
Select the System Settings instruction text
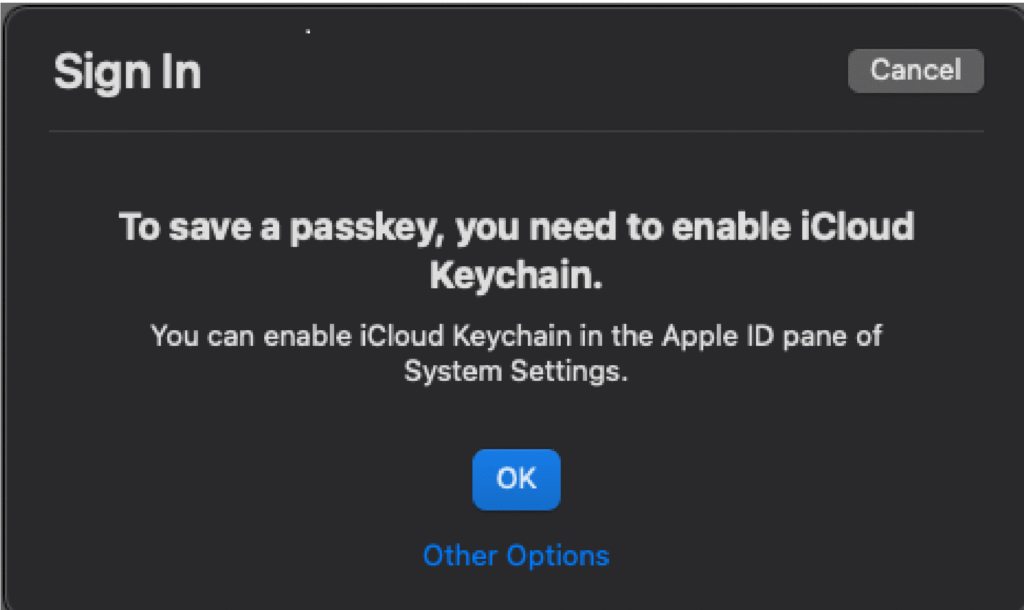515,353
